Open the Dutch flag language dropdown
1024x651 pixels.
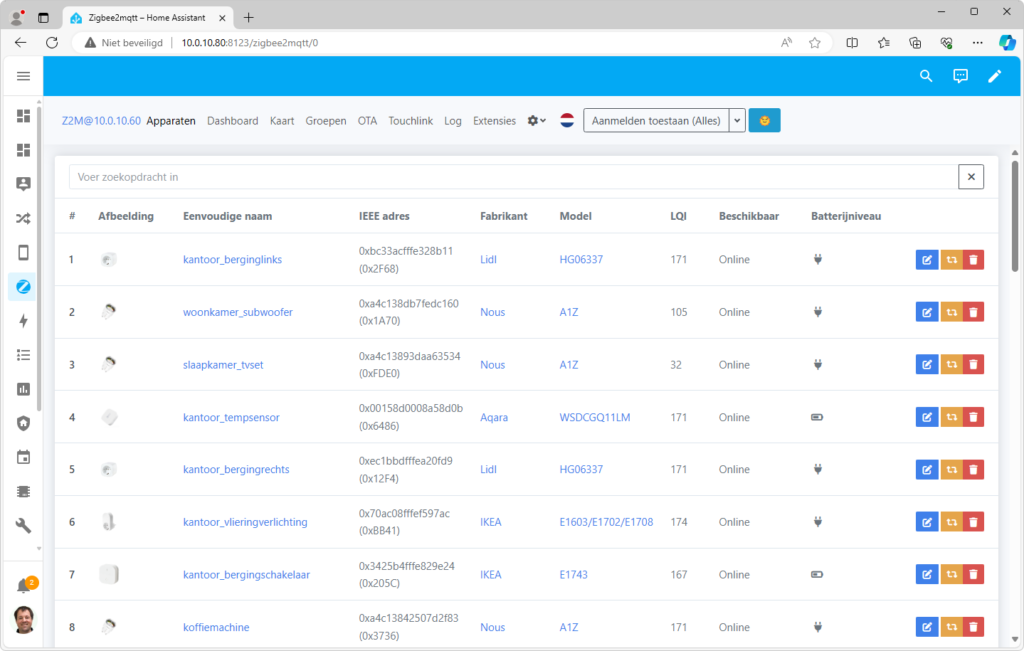pyautogui.click(x=567, y=121)
